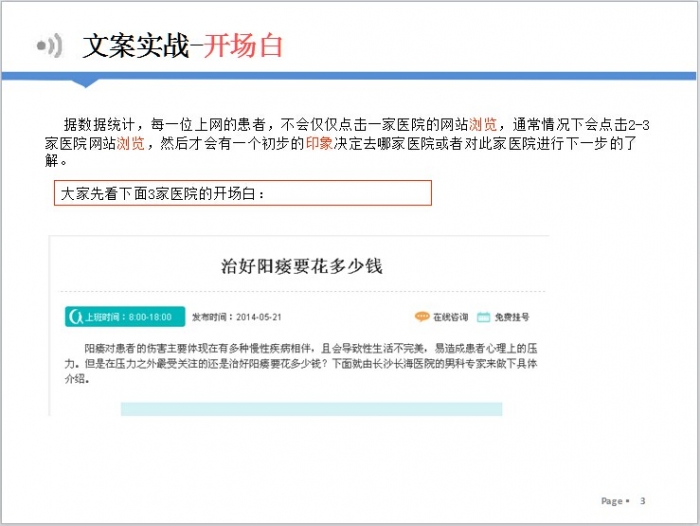Click the red 印象 word in paragraph

[319, 143]
